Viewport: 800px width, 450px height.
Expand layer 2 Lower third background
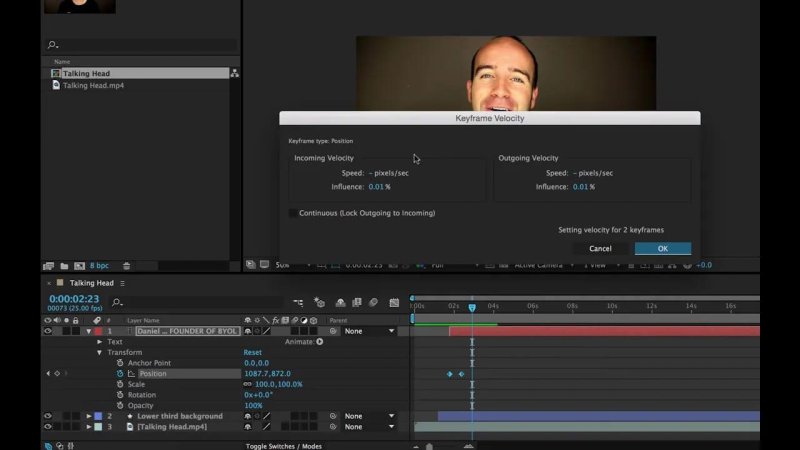point(89,416)
